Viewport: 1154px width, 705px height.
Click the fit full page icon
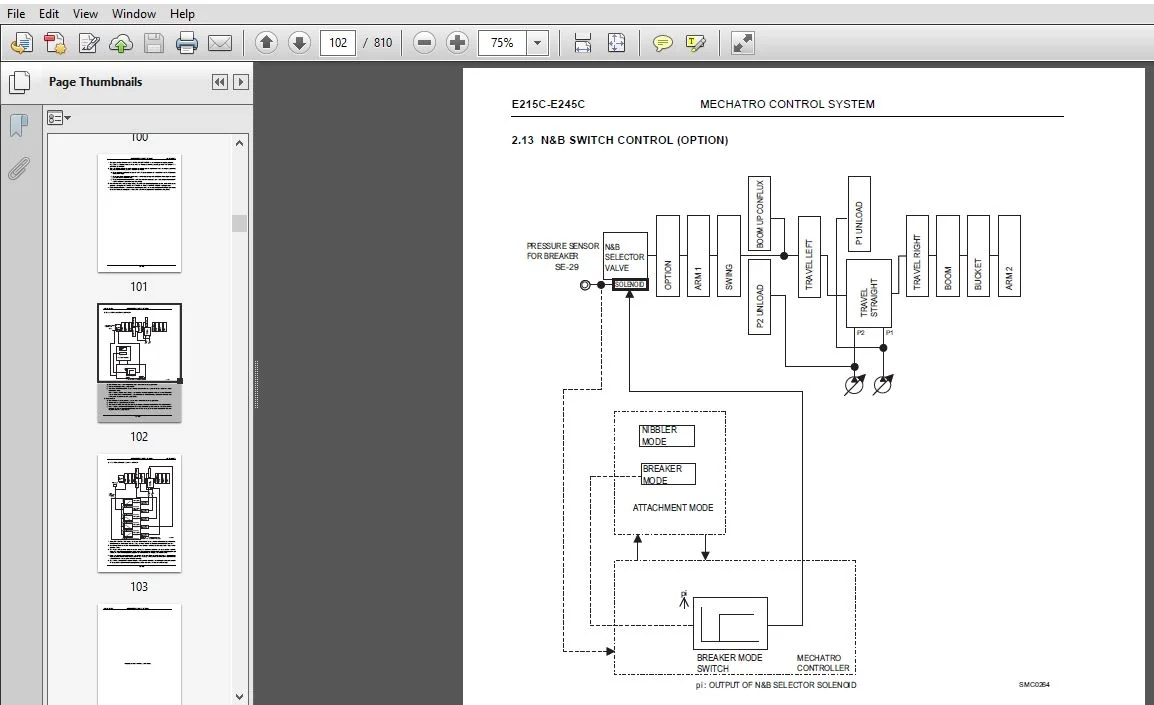(x=616, y=43)
